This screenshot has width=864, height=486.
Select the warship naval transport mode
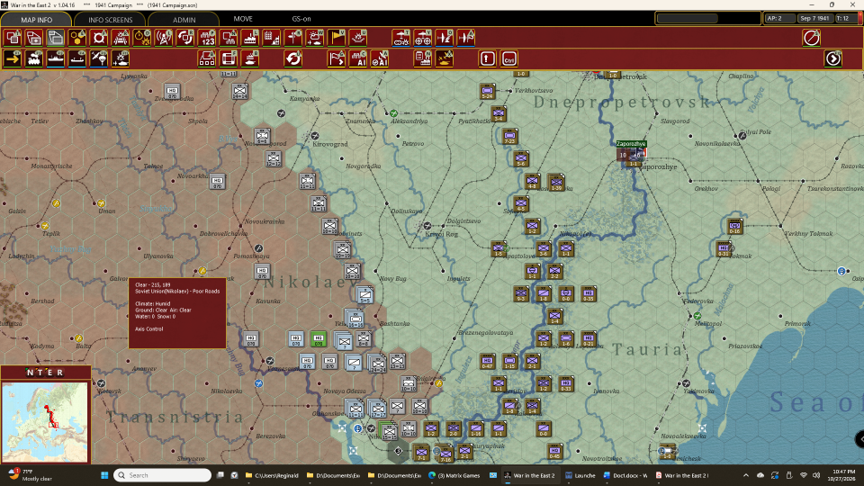coord(56,58)
